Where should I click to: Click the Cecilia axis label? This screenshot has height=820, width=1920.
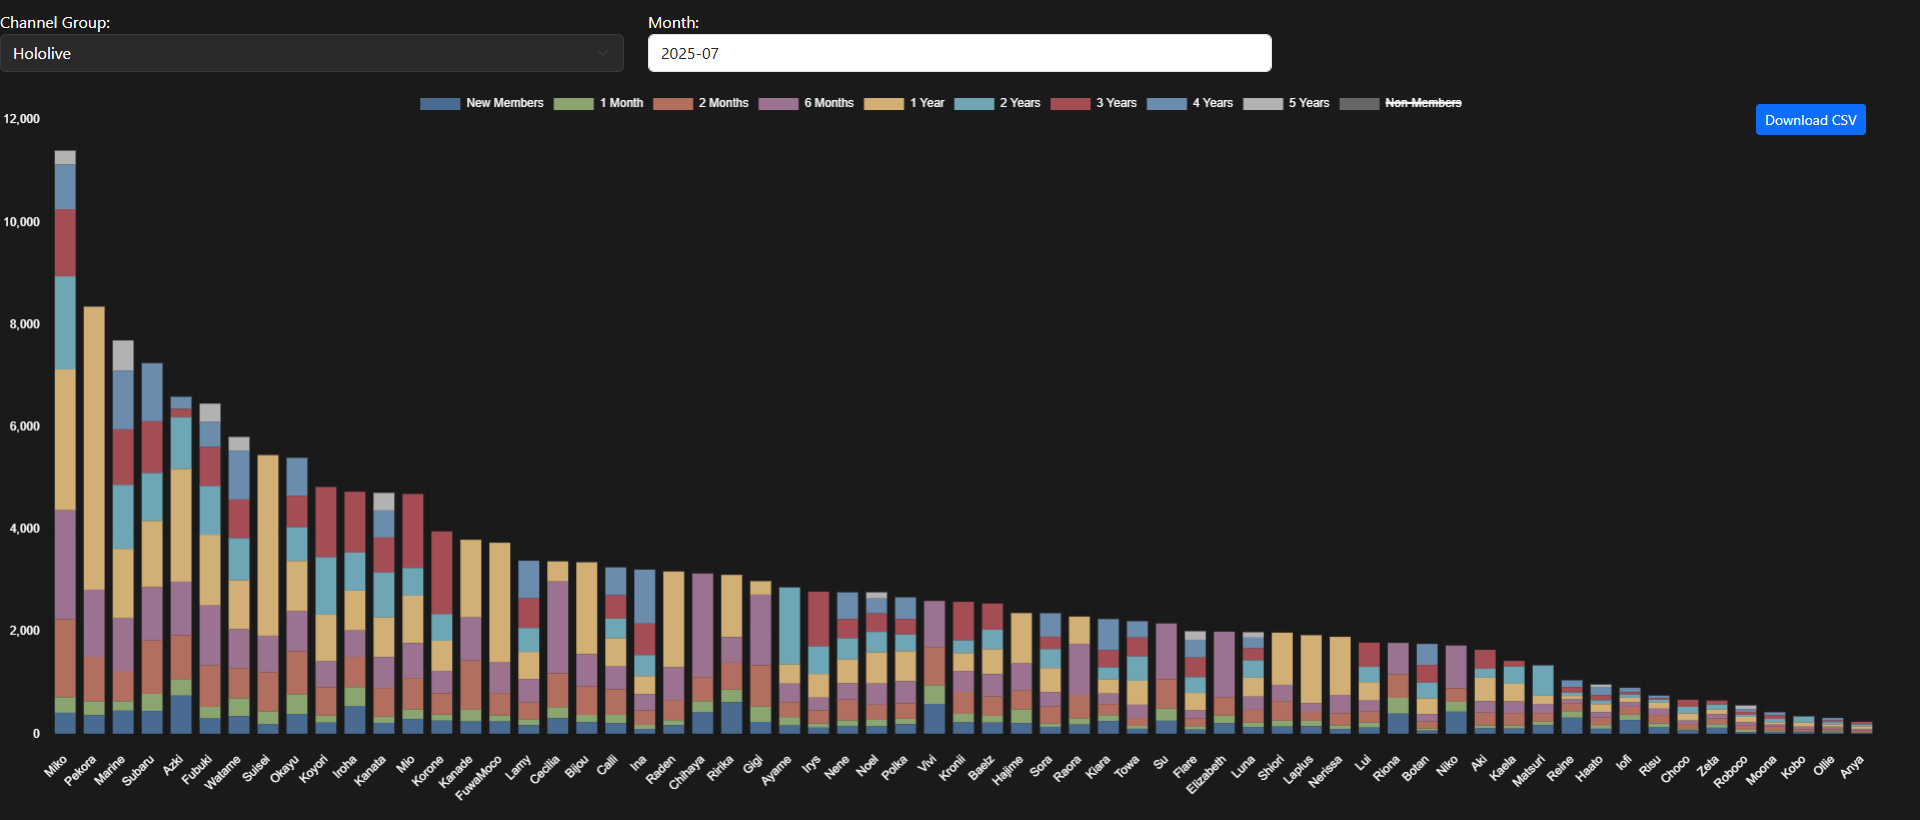(544, 770)
